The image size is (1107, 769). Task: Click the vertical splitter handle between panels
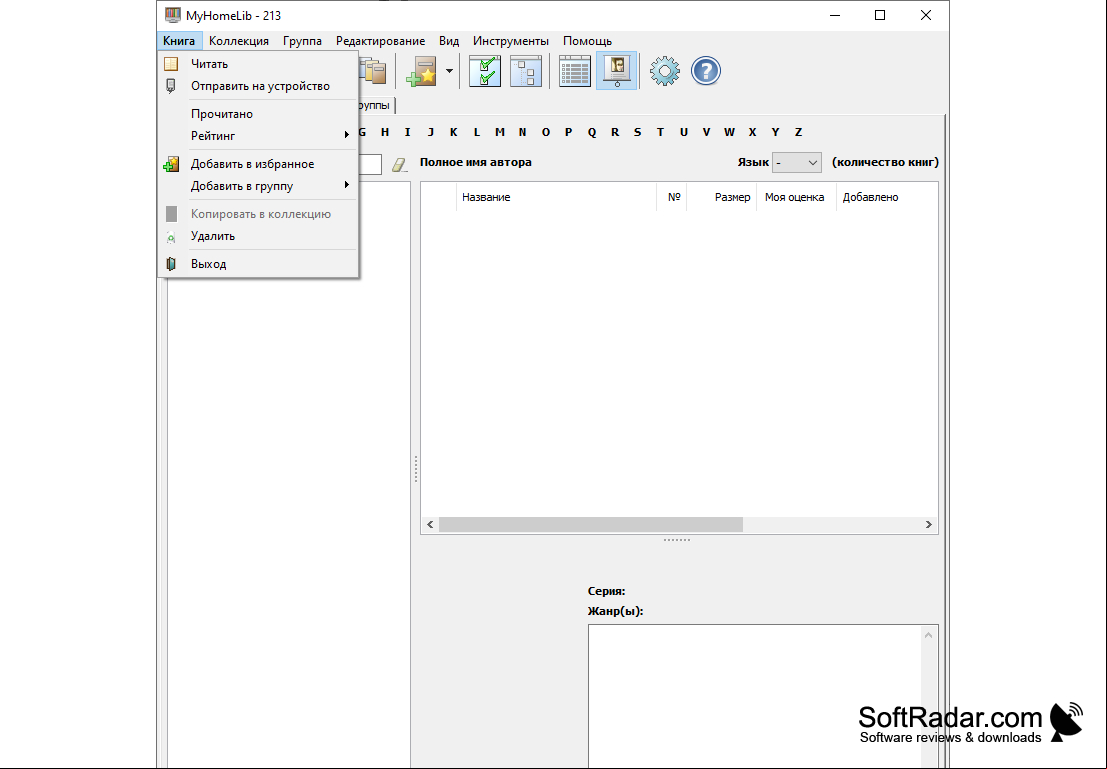click(x=416, y=469)
